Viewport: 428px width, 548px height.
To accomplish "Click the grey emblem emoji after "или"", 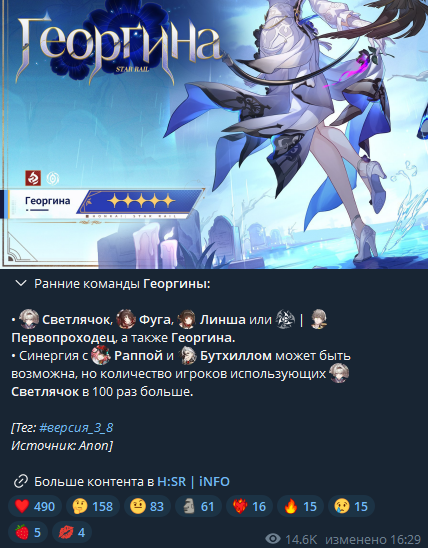I will pyautogui.click(x=285, y=319).
